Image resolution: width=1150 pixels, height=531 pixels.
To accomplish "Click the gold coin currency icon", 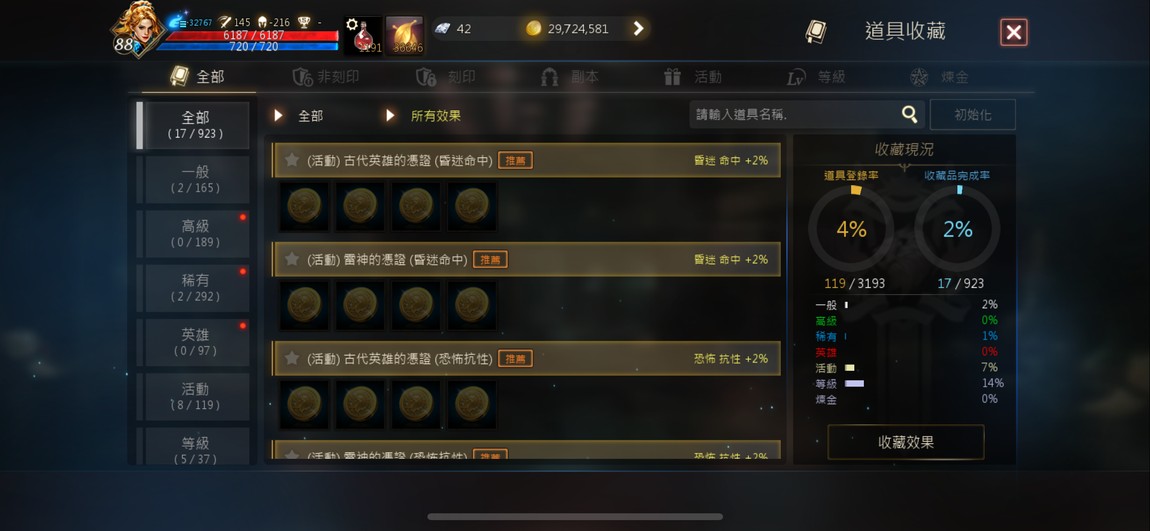I will 534,29.
